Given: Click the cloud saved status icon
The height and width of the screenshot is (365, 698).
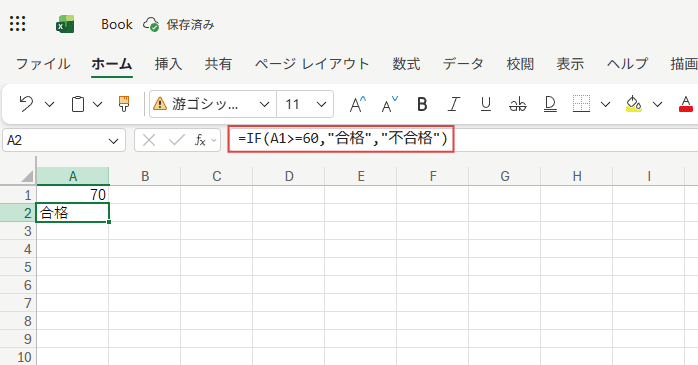Looking at the screenshot, I should point(151,24).
